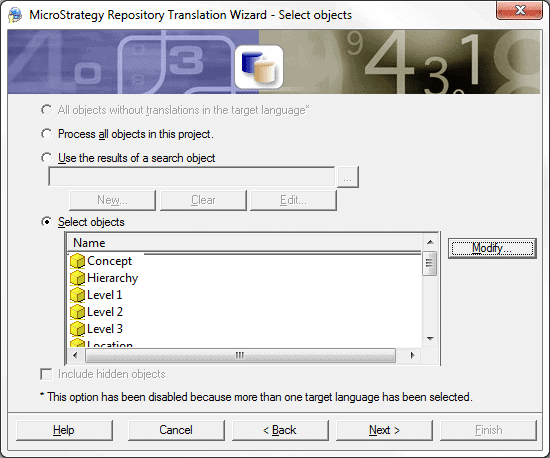
Task: Choose the 'Select objects' radio button
Action: click(46, 222)
